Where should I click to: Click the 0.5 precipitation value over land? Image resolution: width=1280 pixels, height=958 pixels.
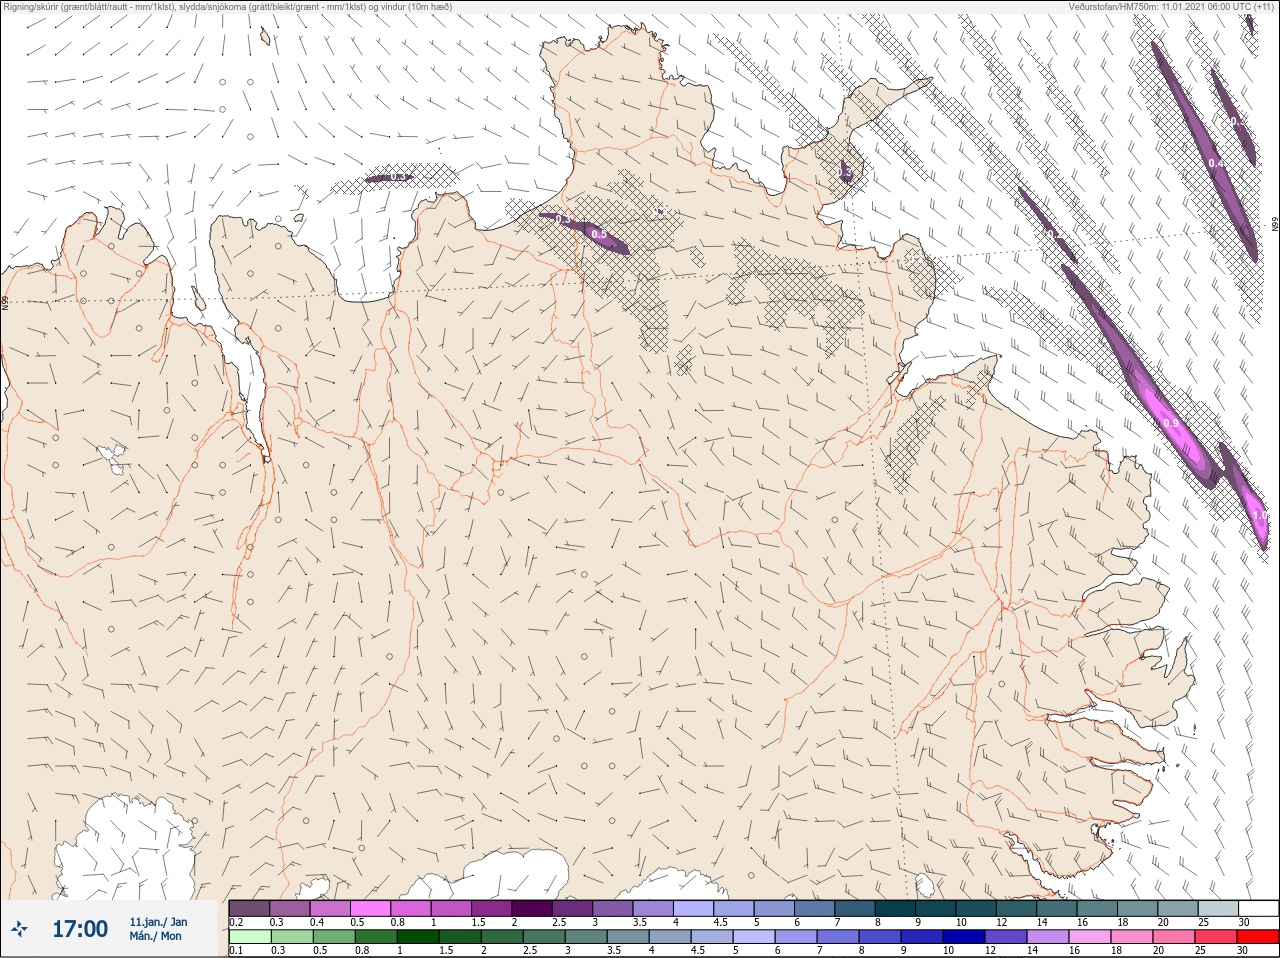coord(599,235)
